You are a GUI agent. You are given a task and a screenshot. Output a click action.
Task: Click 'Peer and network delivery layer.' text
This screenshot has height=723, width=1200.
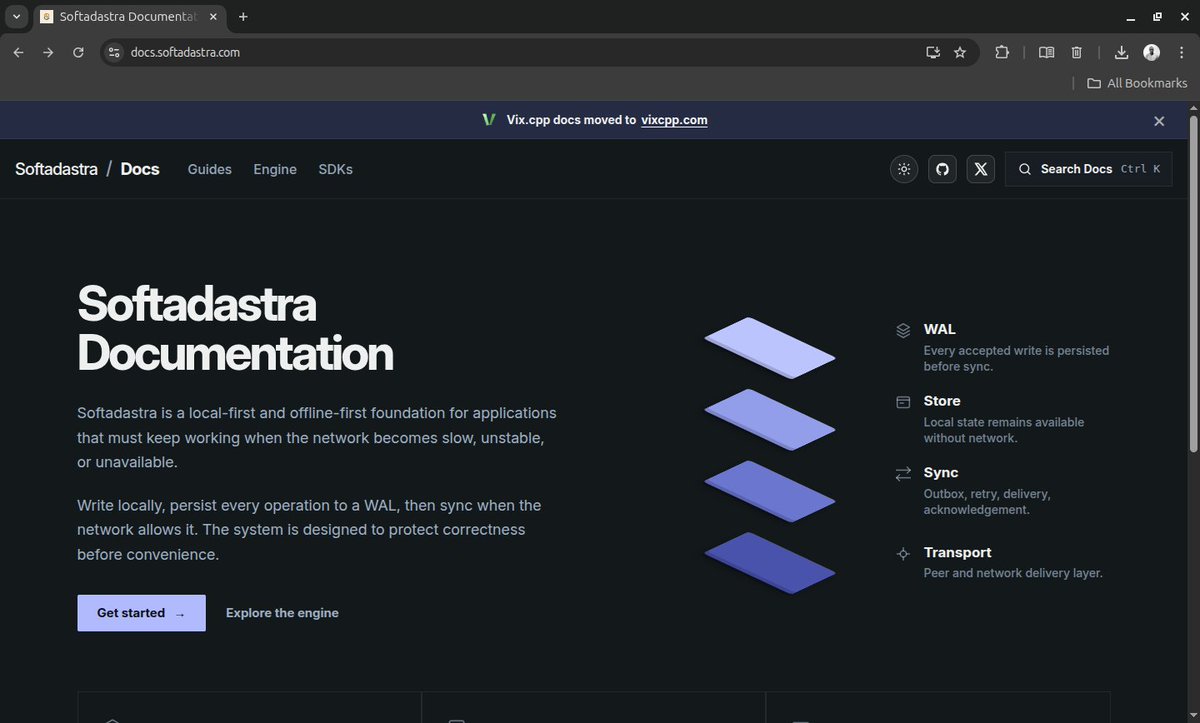pyautogui.click(x=1013, y=573)
